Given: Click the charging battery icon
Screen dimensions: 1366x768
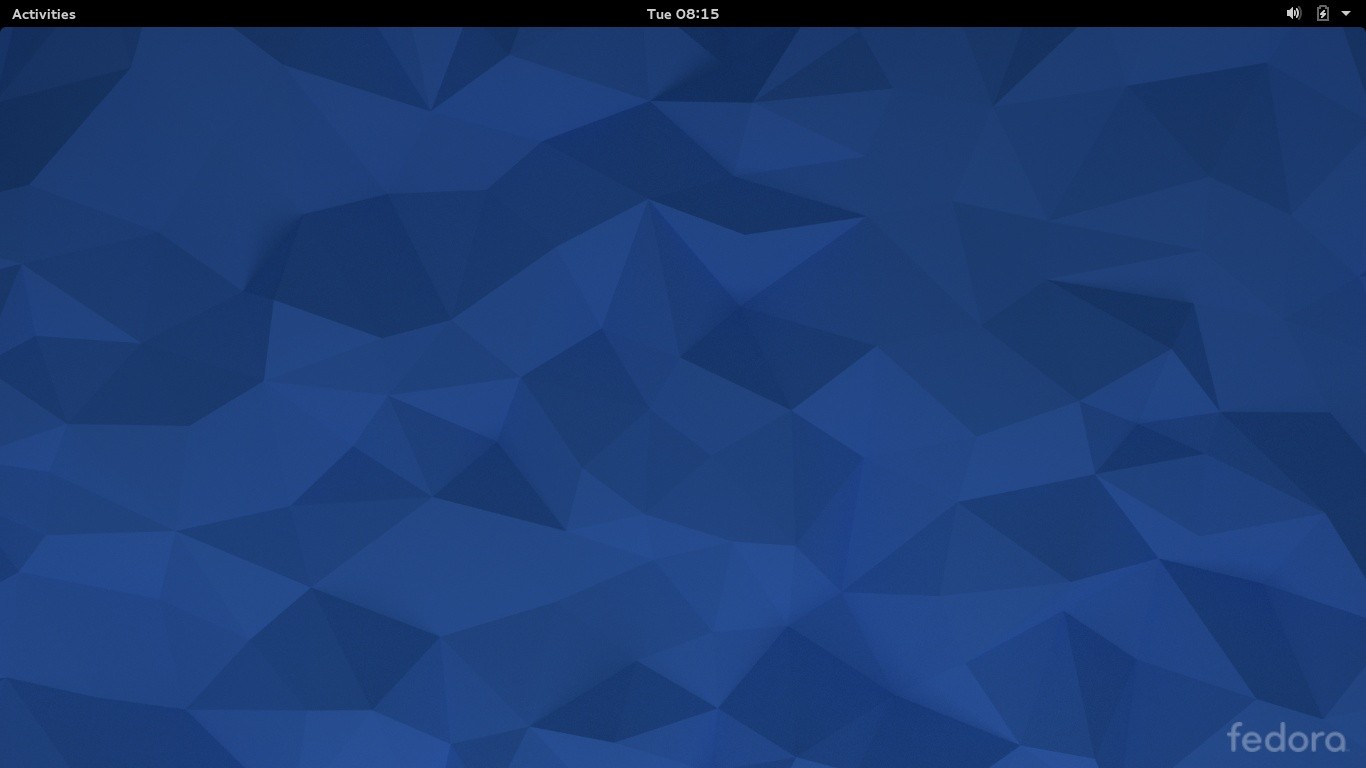Looking at the screenshot, I should click(x=1322, y=14).
